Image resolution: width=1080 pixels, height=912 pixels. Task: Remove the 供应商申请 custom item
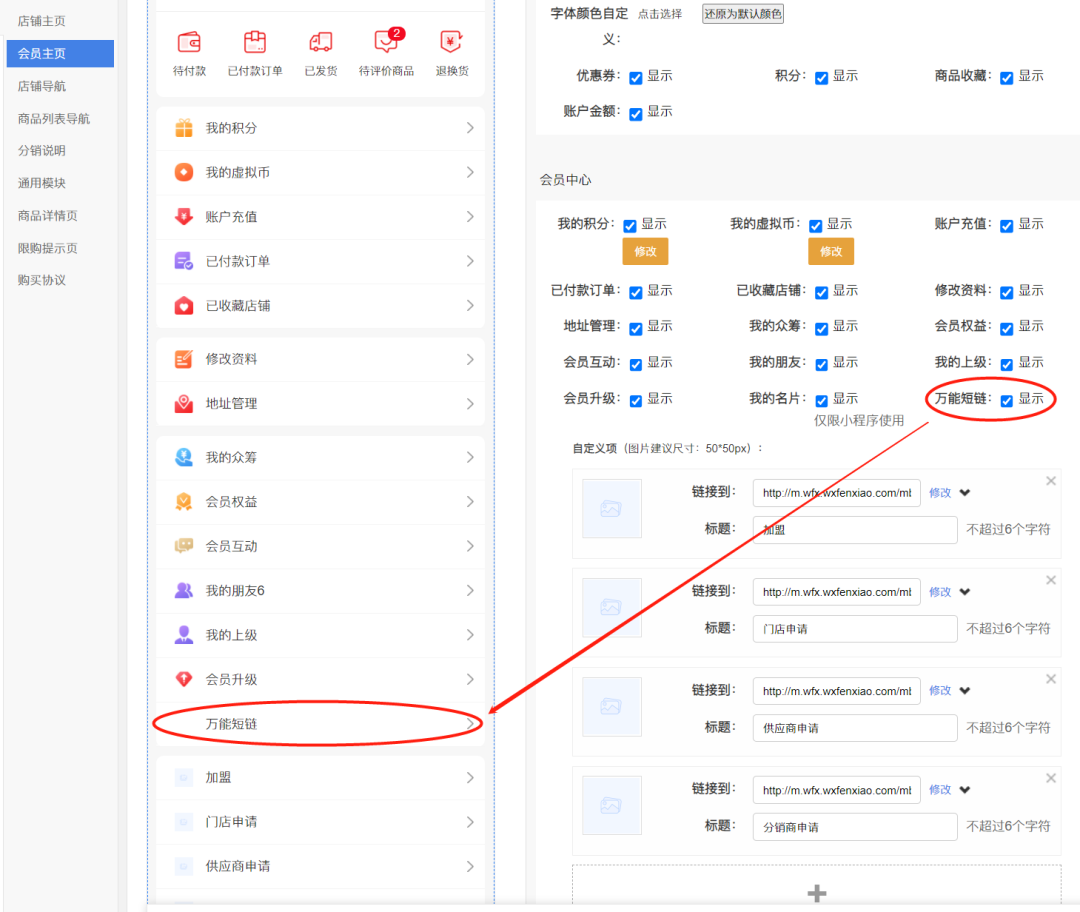point(1051,679)
